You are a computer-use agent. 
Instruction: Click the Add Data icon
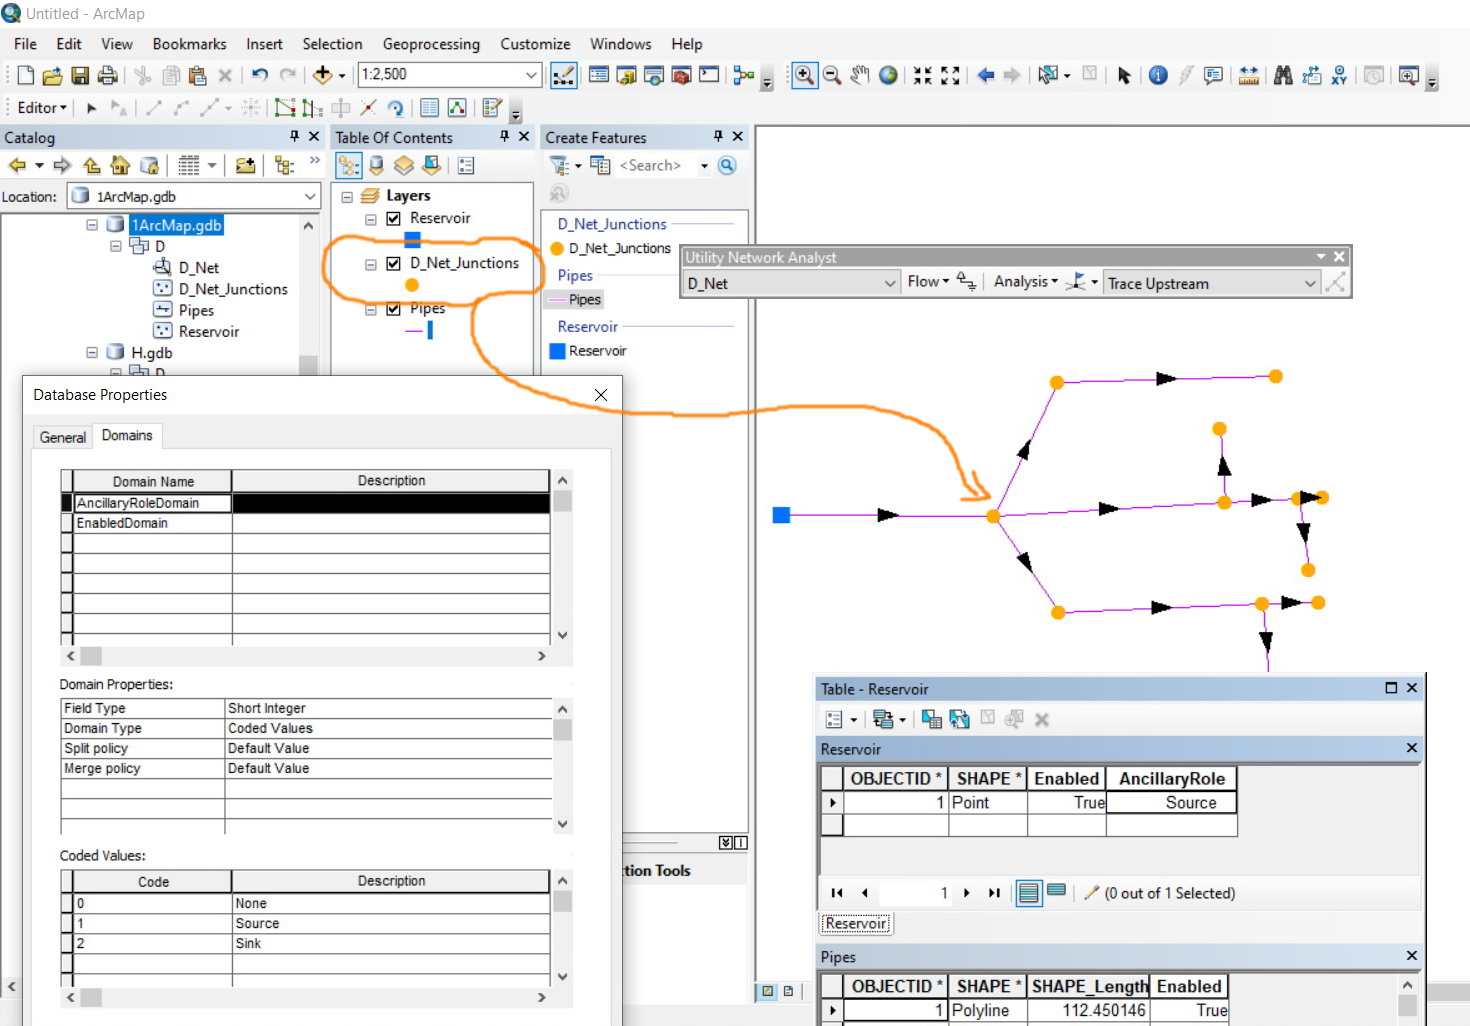tap(323, 75)
